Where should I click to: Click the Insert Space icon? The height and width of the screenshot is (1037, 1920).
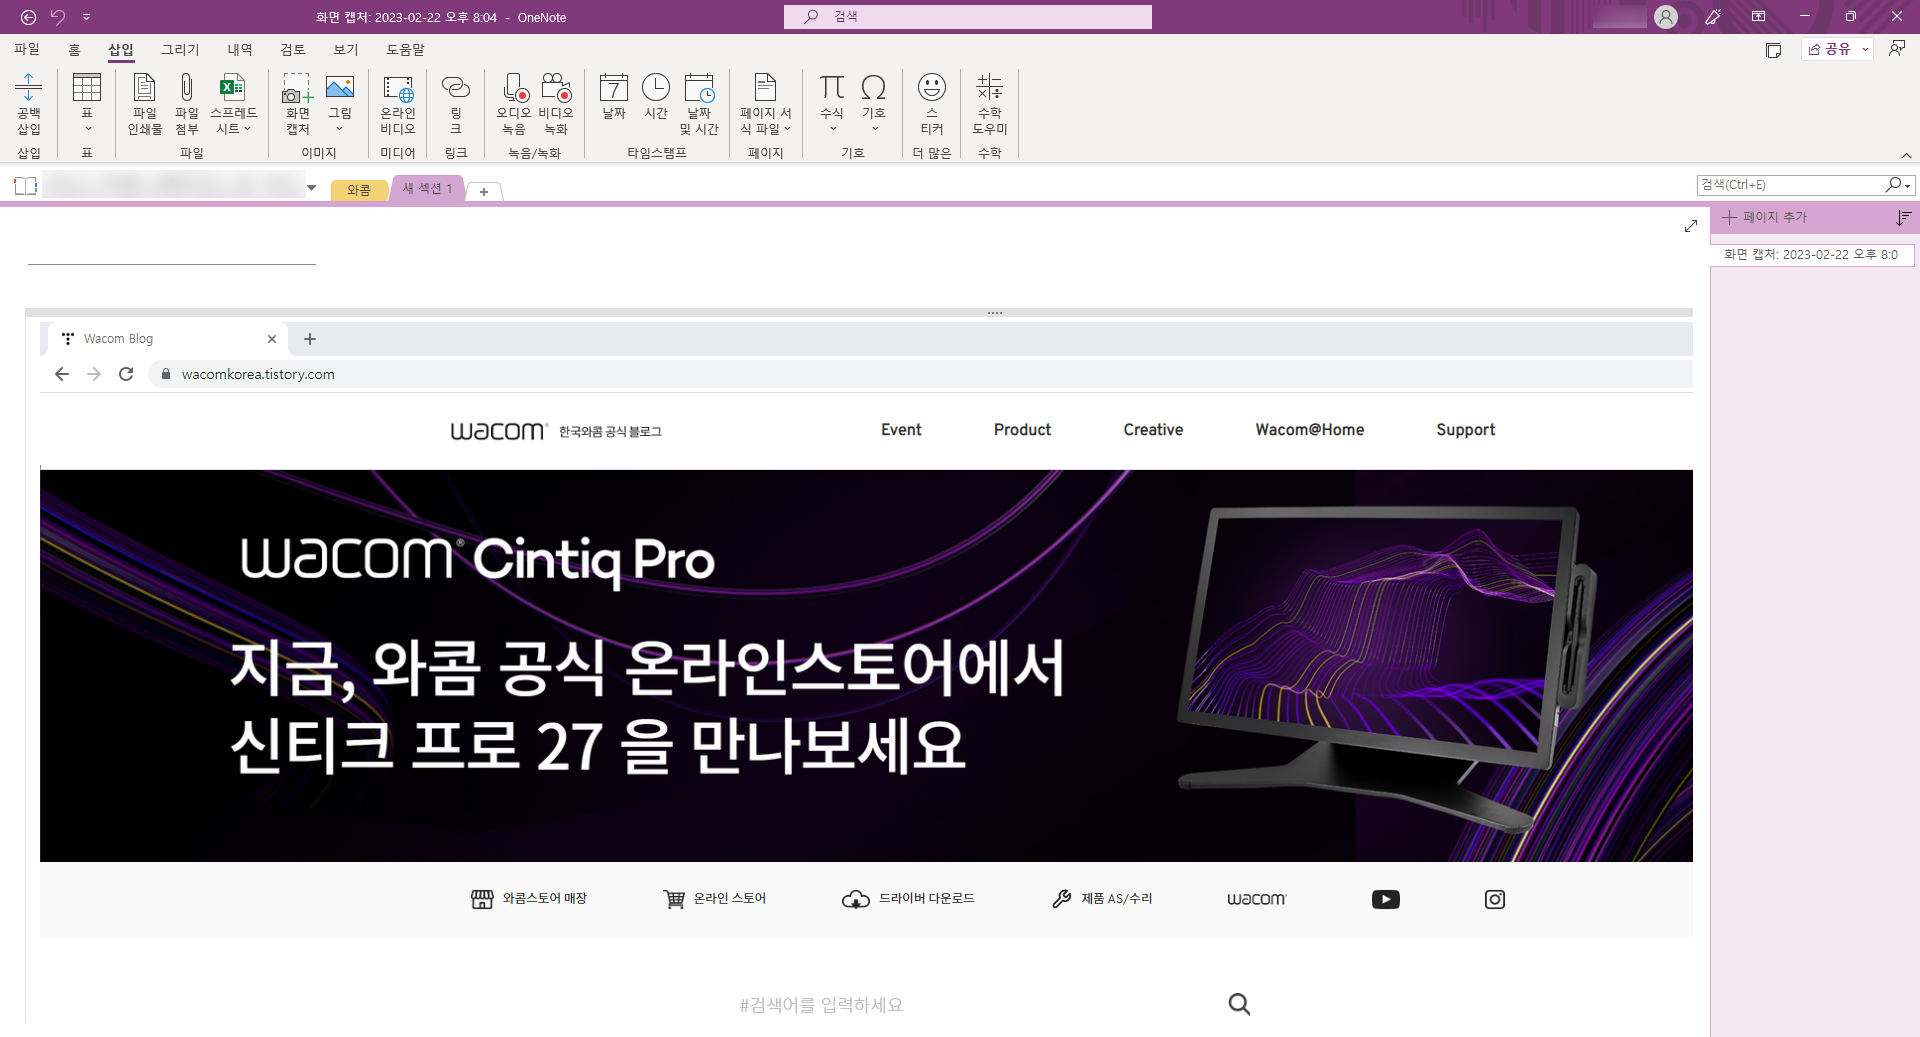(29, 103)
